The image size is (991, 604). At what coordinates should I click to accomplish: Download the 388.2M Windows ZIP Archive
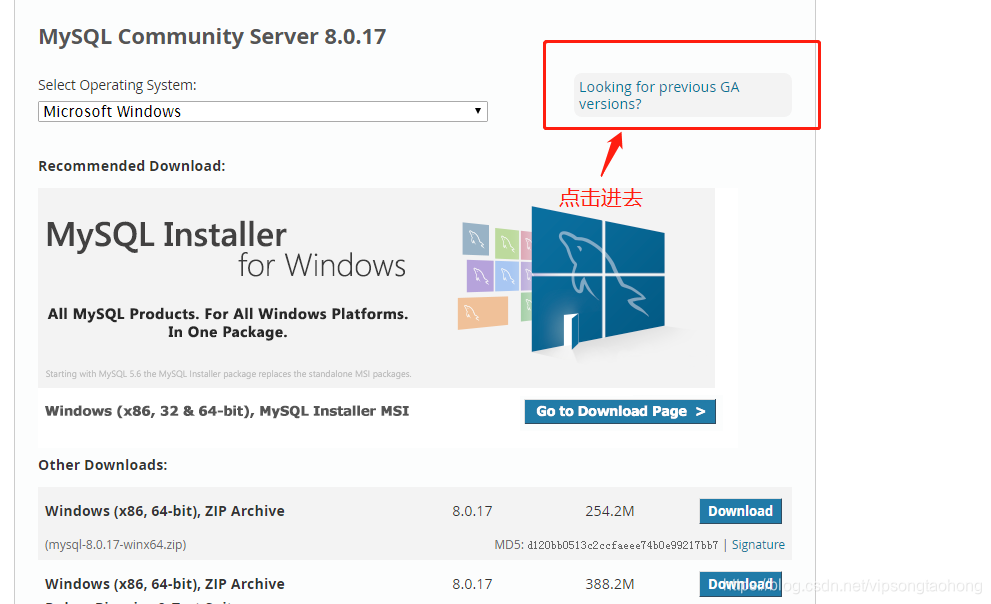point(740,584)
